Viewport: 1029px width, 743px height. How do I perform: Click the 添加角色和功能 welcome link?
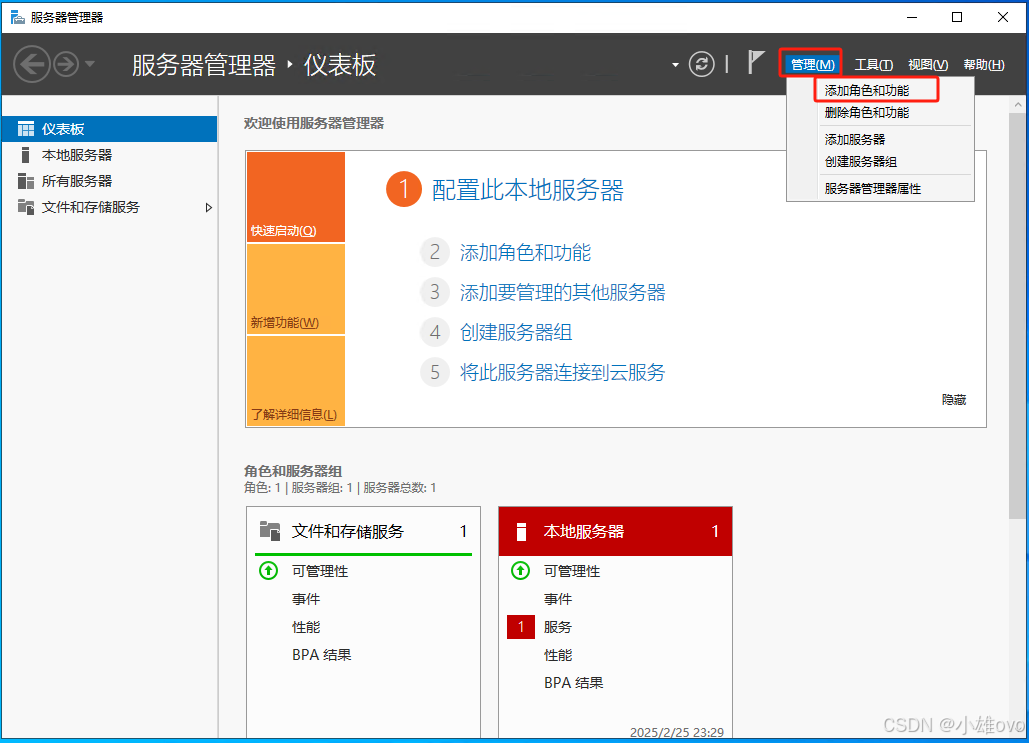525,252
